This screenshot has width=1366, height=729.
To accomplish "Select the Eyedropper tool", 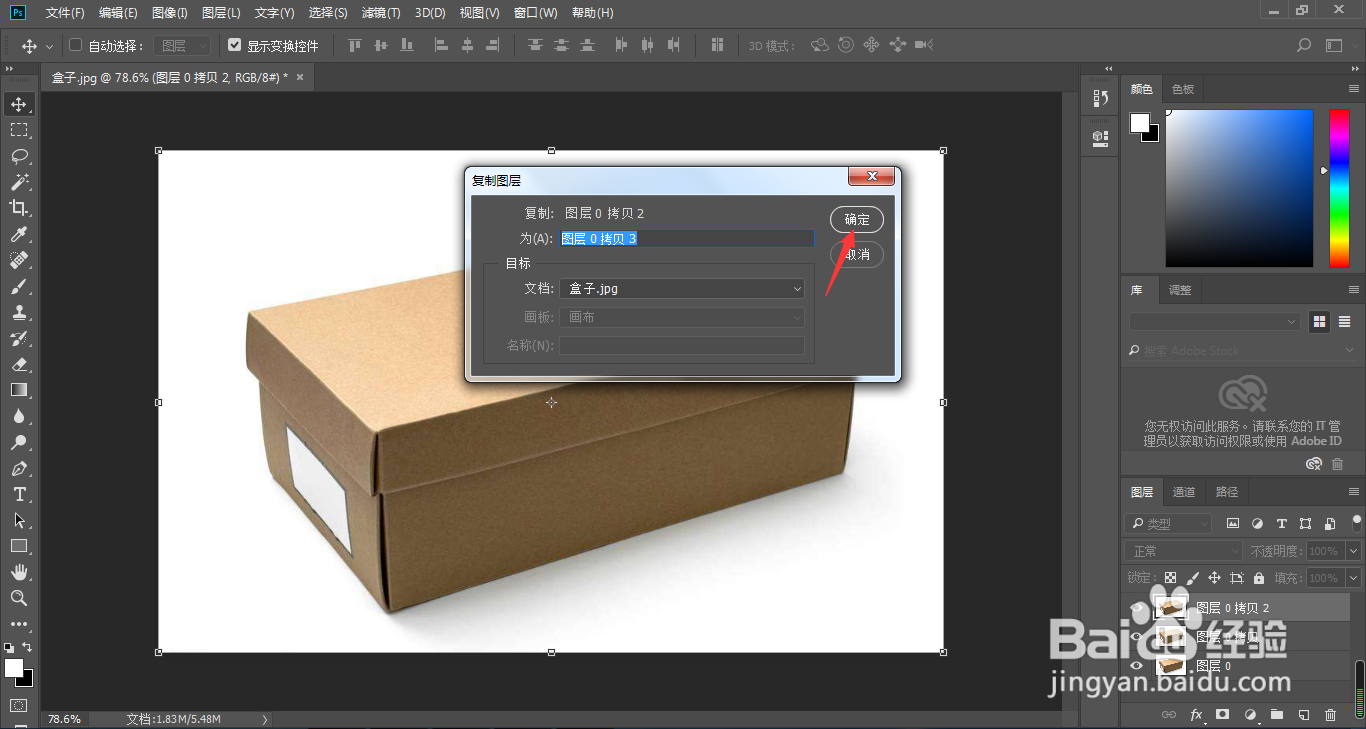I will point(18,234).
